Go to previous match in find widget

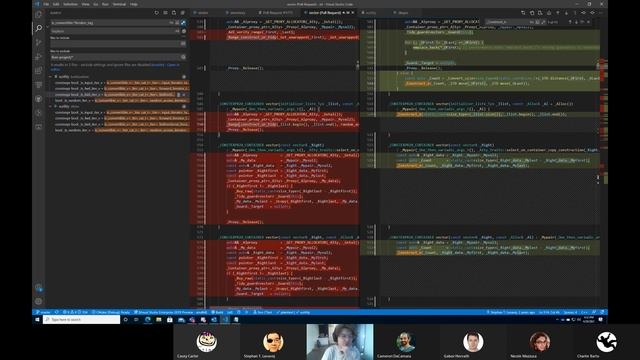(x=570, y=22)
